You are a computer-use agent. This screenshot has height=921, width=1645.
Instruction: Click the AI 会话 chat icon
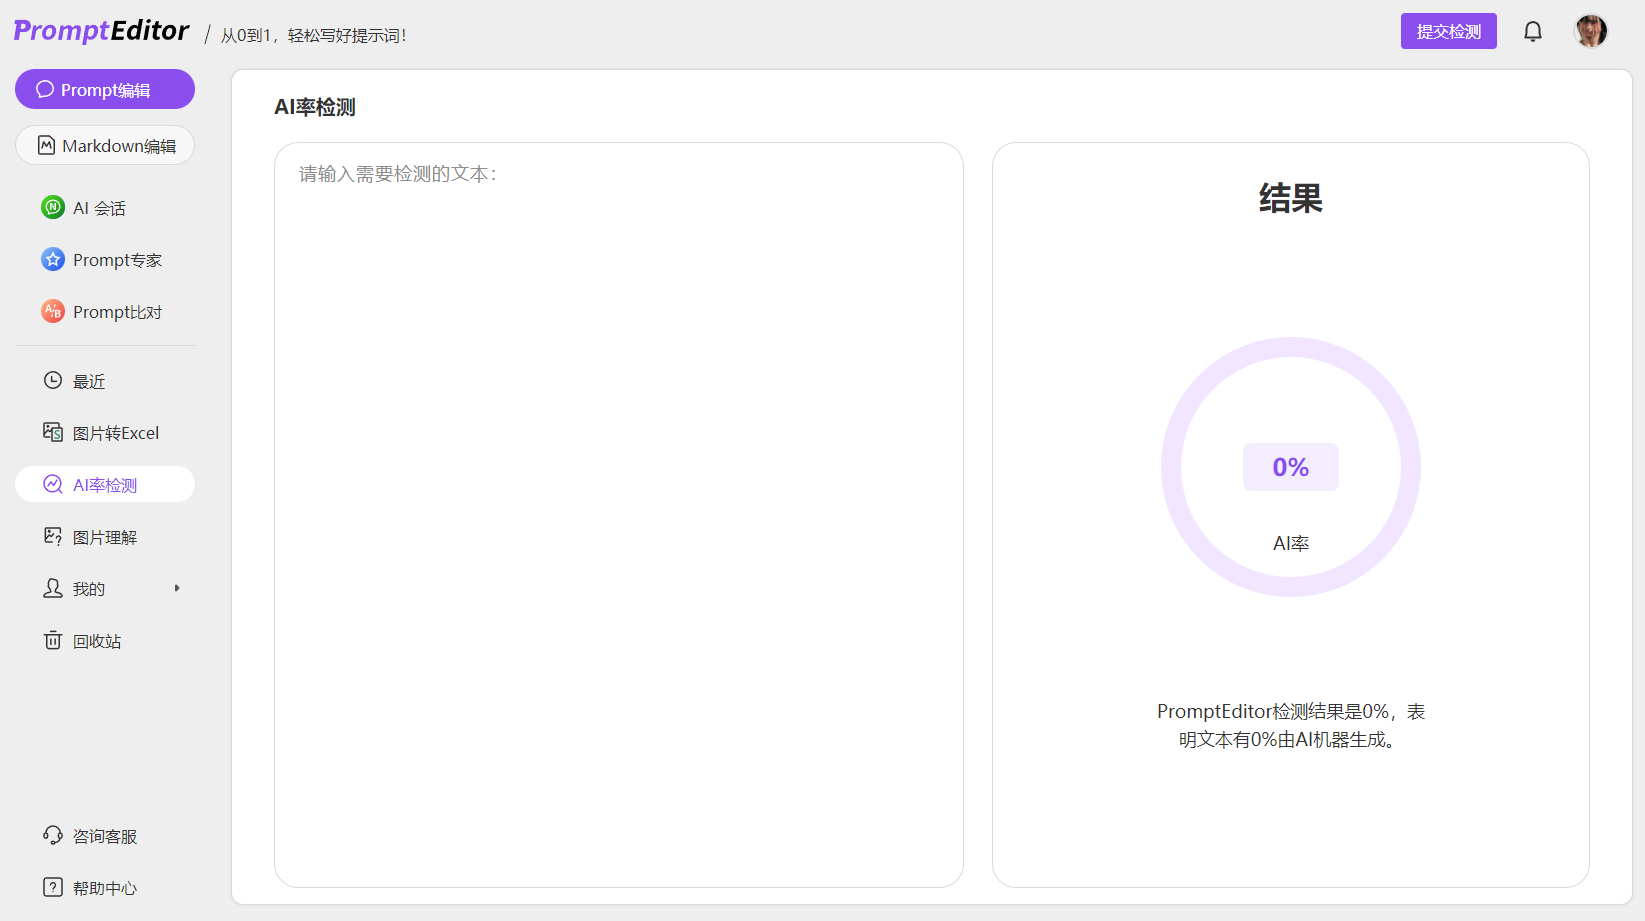(x=53, y=208)
